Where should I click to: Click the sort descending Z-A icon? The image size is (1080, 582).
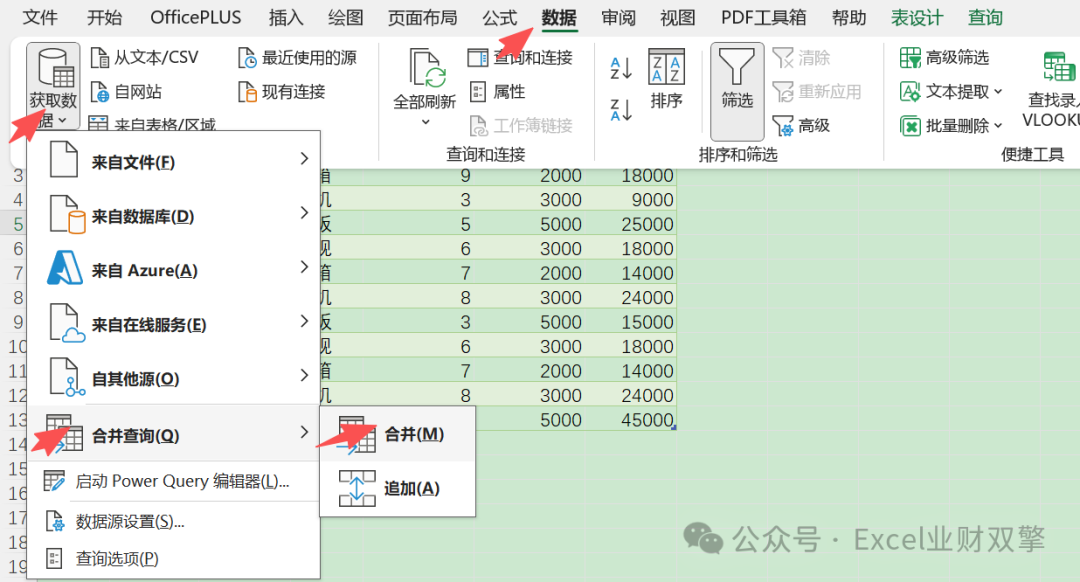pyautogui.click(x=621, y=110)
